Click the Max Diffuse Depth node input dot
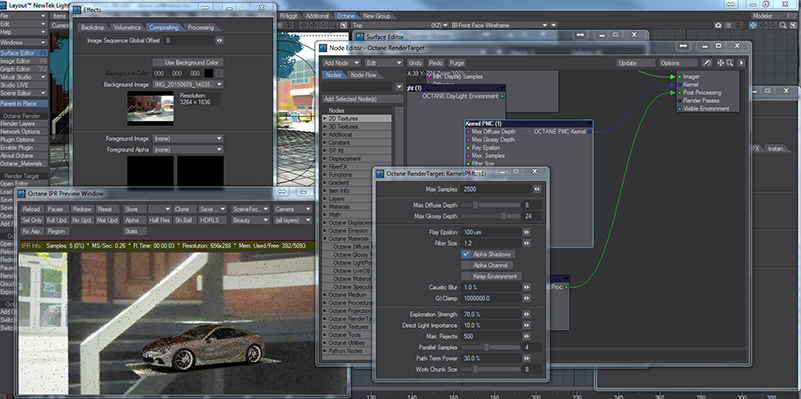The image size is (801, 399). pyautogui.click(x=468, y=132)
